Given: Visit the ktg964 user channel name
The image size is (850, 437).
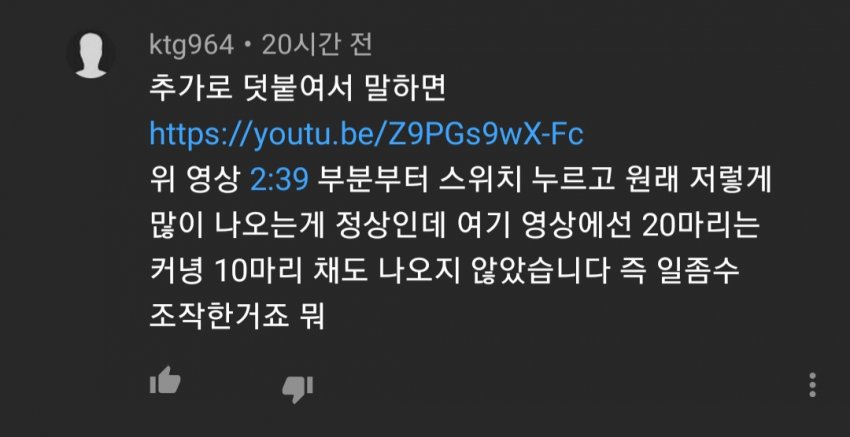Looking at the screenshot, I should coord(191,46).
